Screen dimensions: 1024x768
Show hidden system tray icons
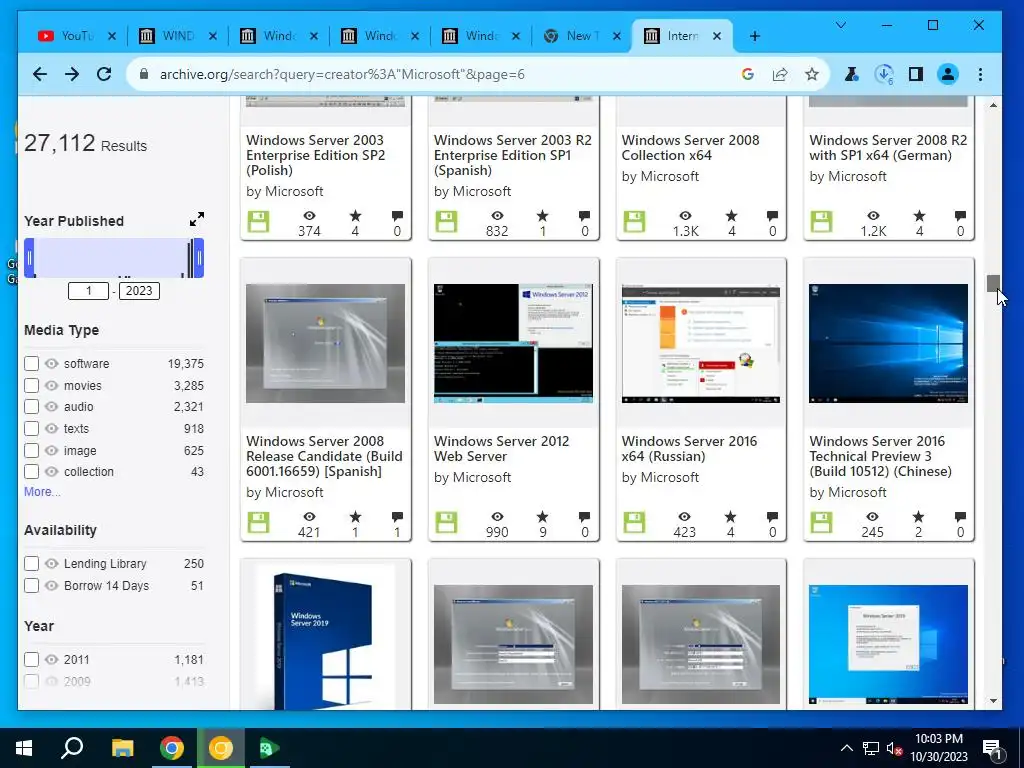pos(846,748)
